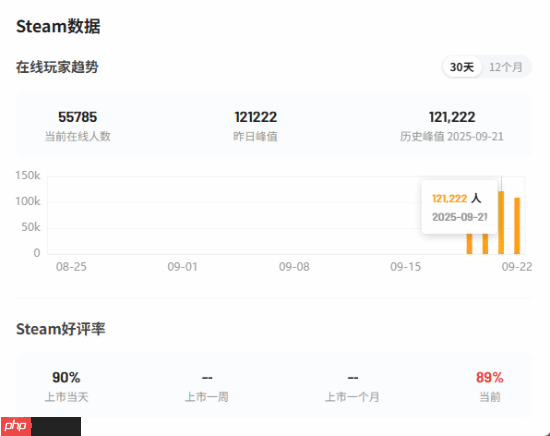
Task: Click the 当前 rating label
Action: click(x=490, y=397)
